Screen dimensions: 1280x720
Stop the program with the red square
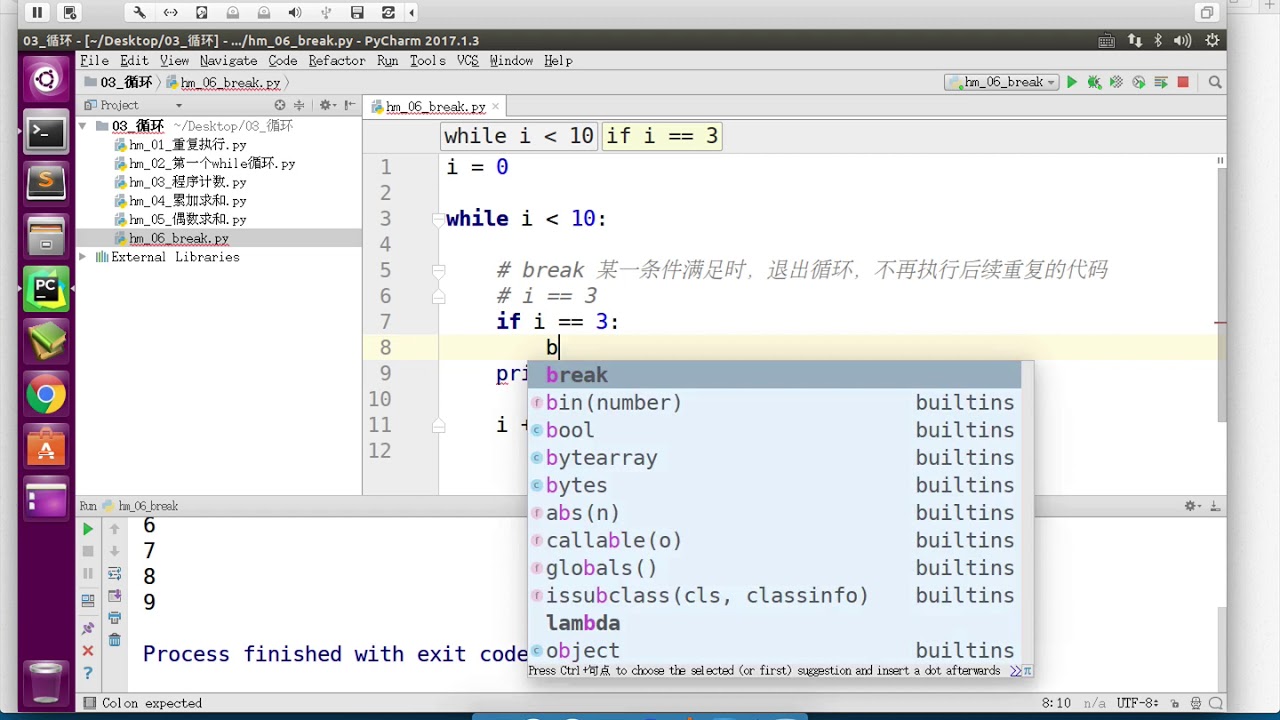point(1183,83)
